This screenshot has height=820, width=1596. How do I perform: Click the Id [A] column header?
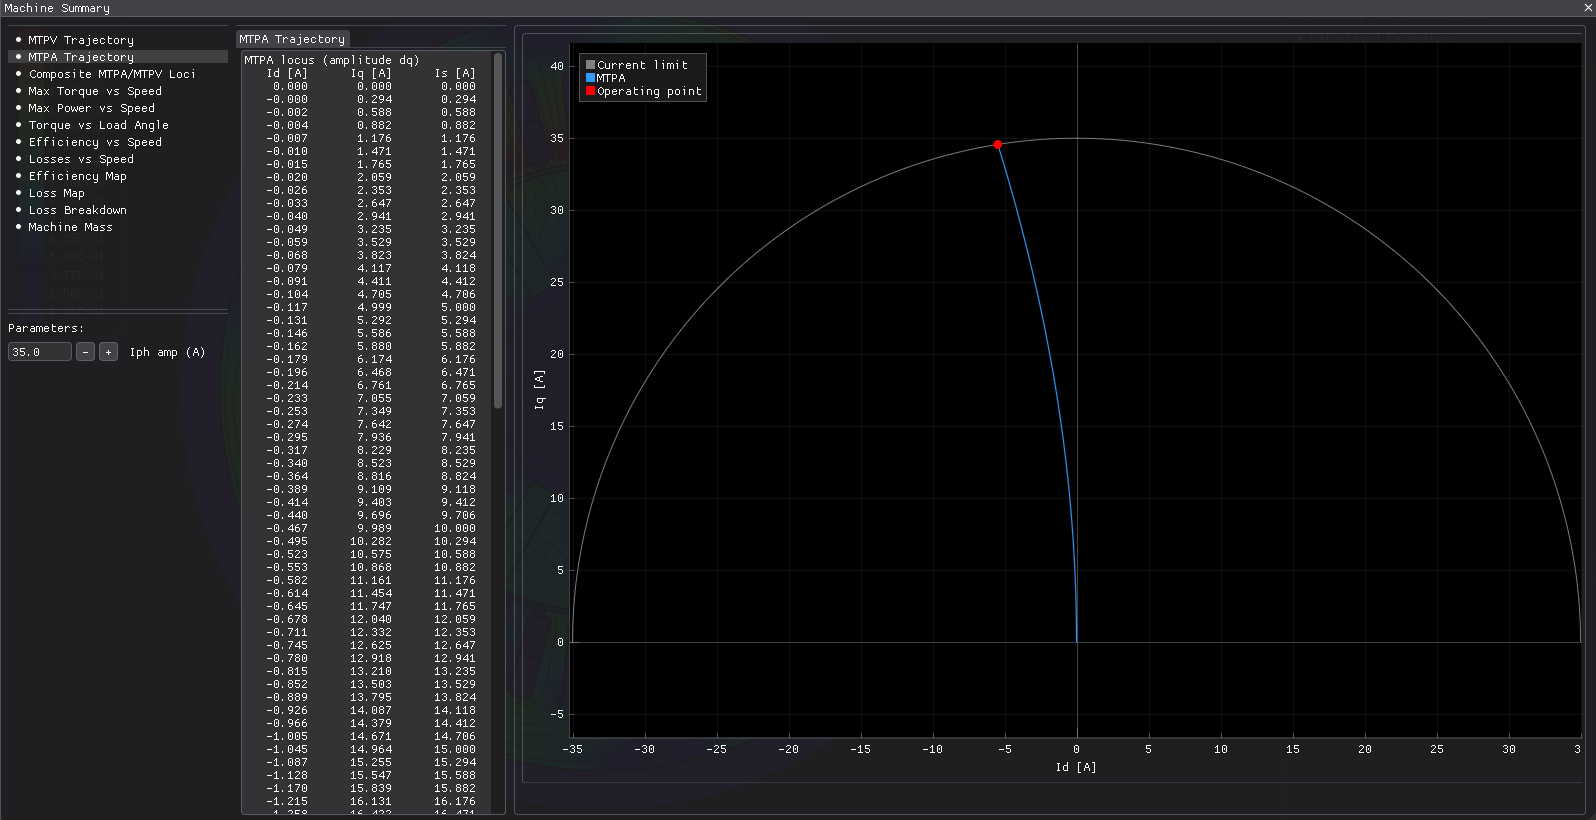pyautogui.click(x=287, y=73)
